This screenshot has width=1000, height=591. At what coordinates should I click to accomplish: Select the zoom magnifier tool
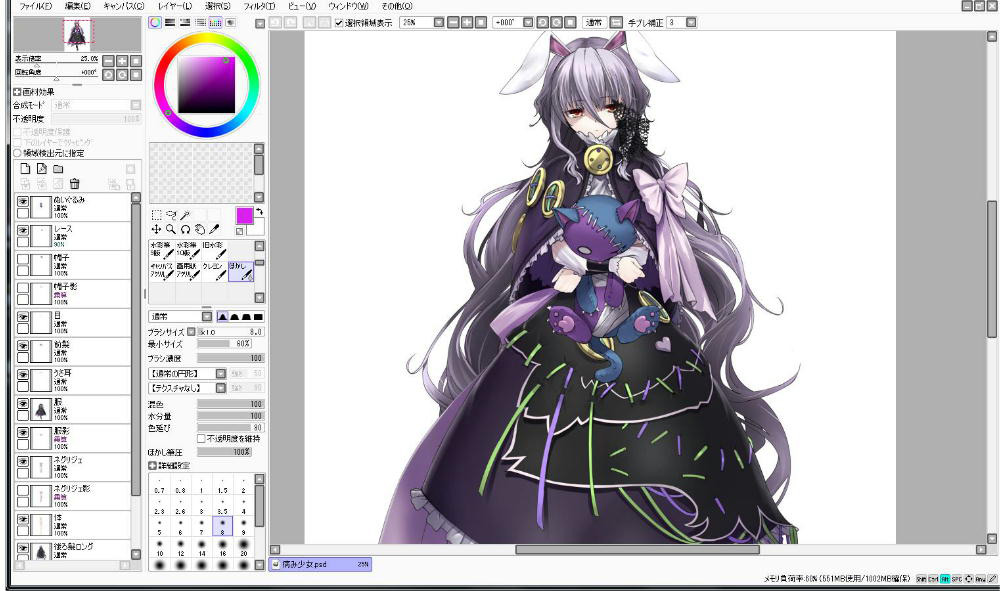point(171,229)
